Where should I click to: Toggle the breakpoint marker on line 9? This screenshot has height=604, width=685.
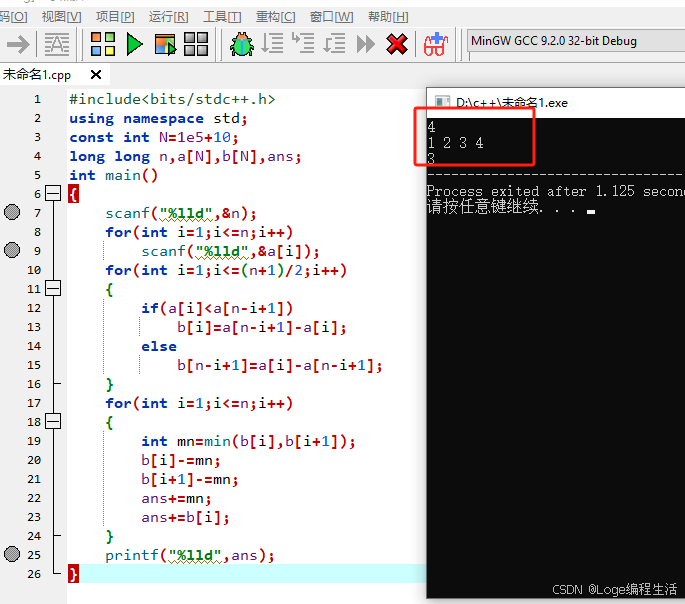pyautogui.click(x=12, y=250)
